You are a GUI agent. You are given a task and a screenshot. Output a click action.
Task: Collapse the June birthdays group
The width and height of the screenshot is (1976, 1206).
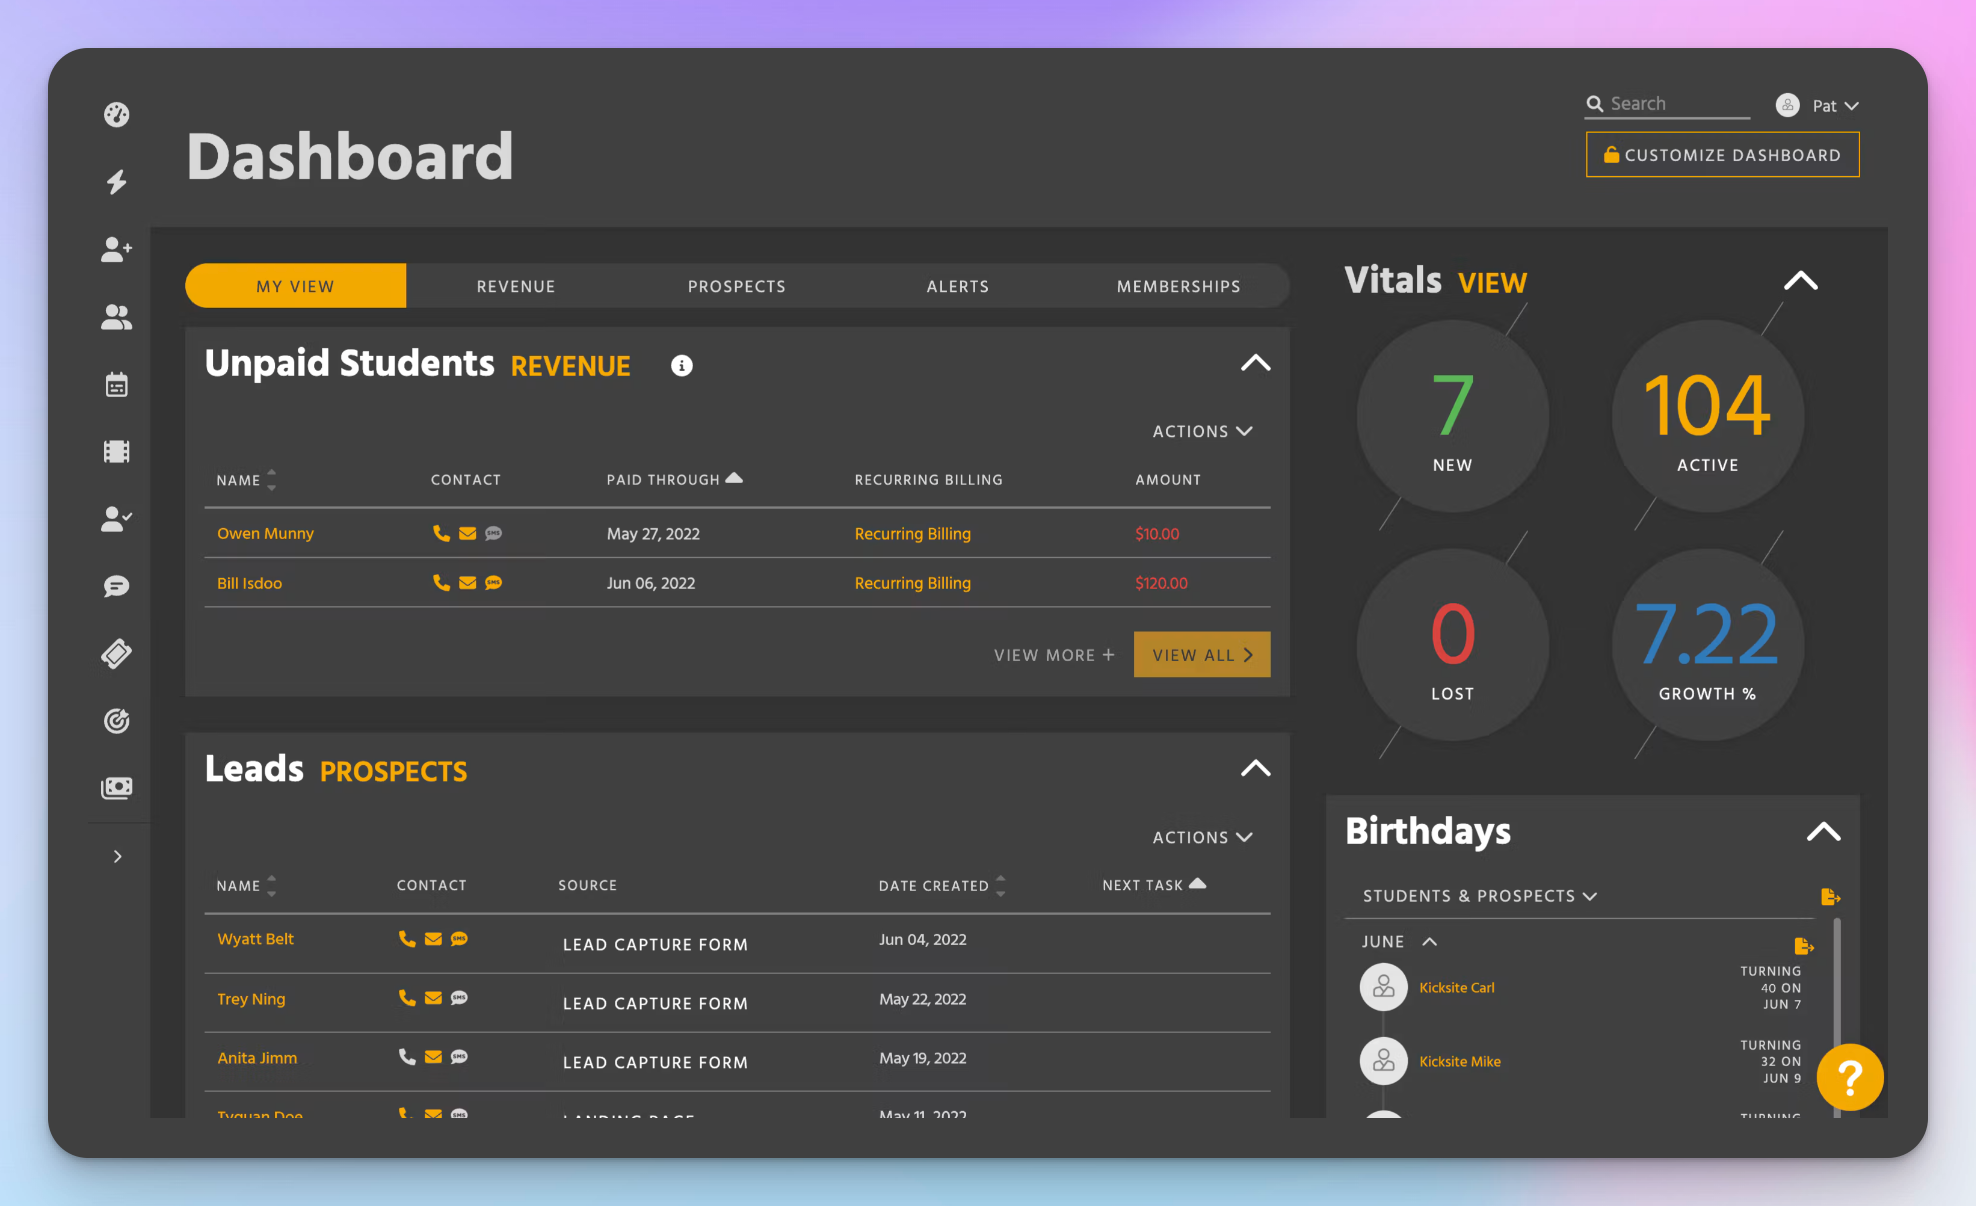pos(1430,942)
